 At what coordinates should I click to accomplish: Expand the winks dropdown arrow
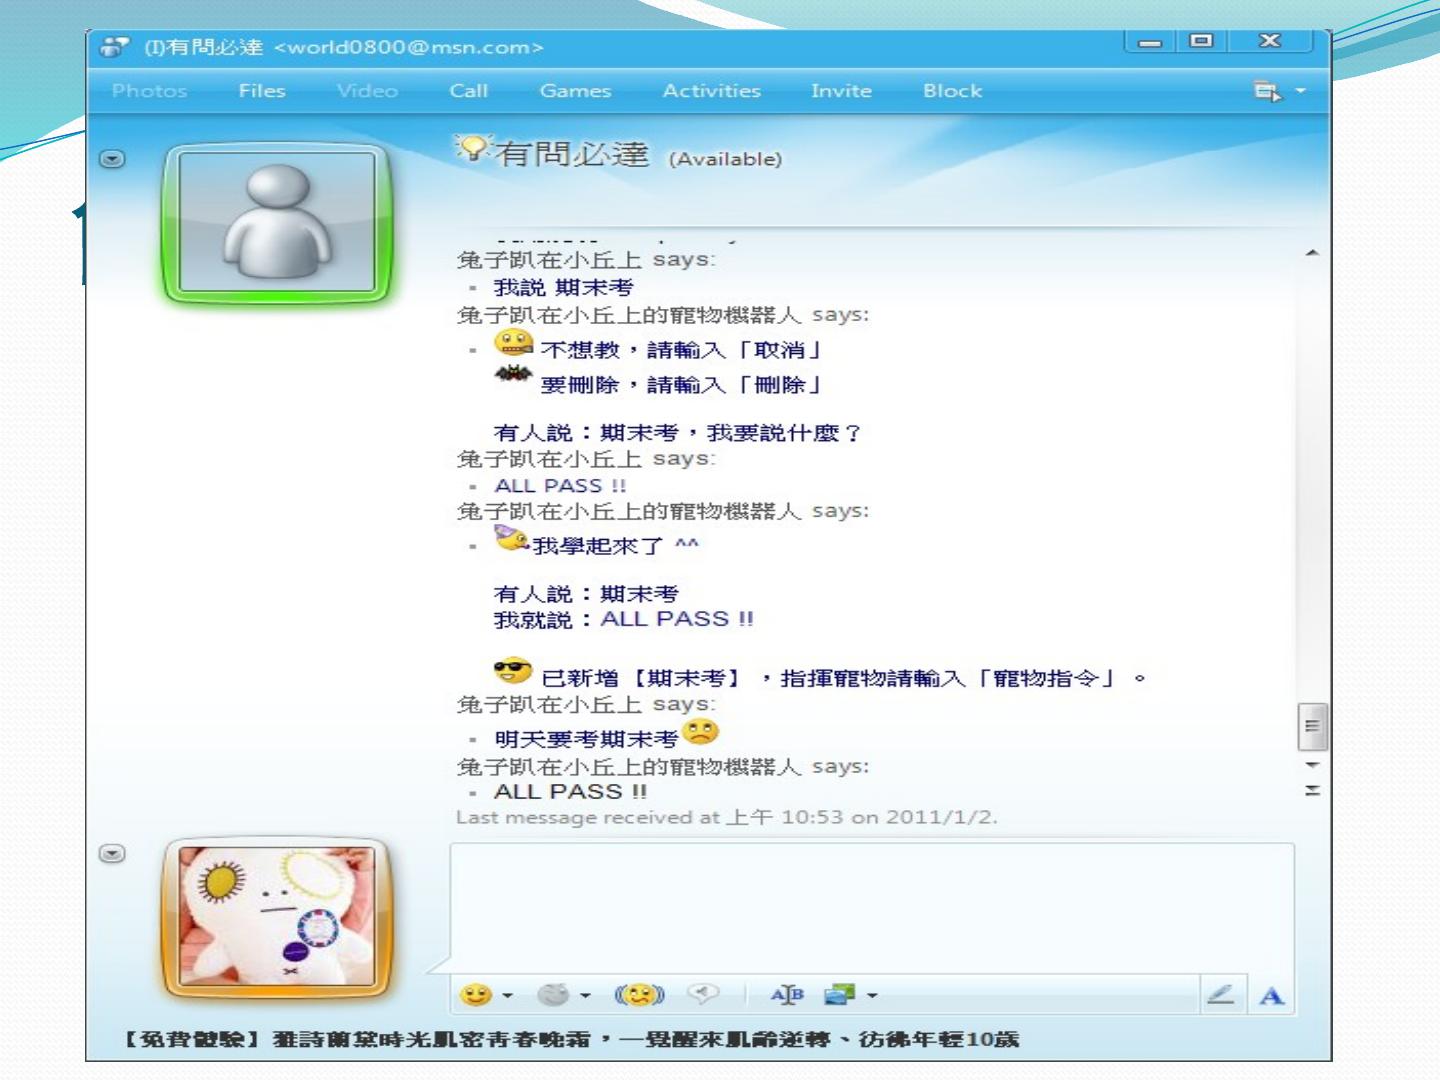click(586, 995)
